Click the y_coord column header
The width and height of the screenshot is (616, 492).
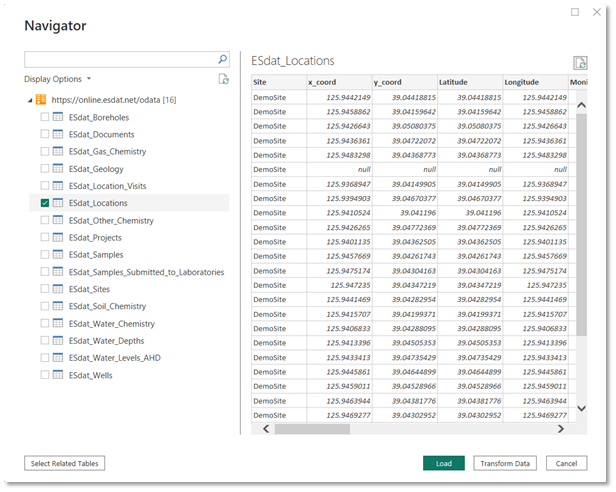pyautogui.click(x=405, y=82)
